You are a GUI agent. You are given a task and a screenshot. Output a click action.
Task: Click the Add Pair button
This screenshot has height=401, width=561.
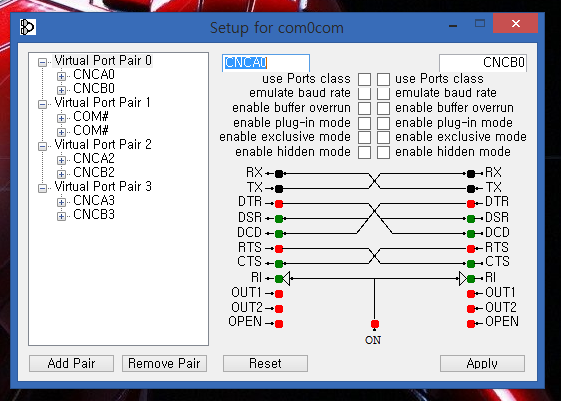(x=71, y=363)
